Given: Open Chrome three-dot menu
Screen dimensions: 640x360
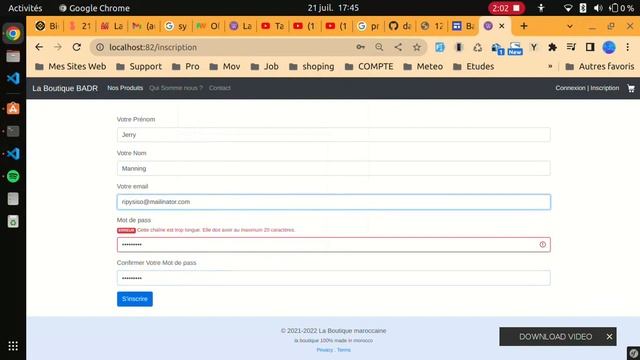Looking at the screenshot, I should 627,47.
